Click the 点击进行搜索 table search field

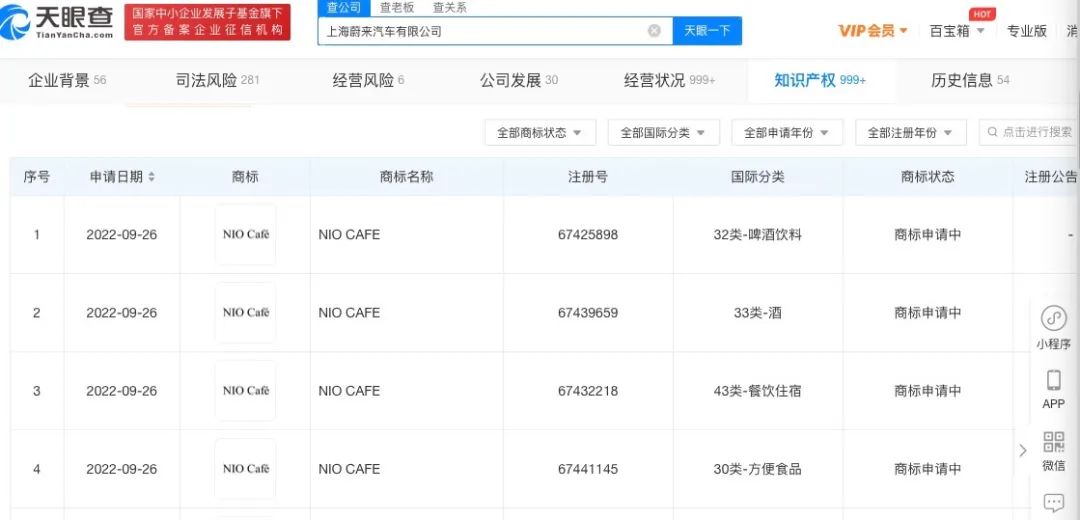pos(1029,132)
